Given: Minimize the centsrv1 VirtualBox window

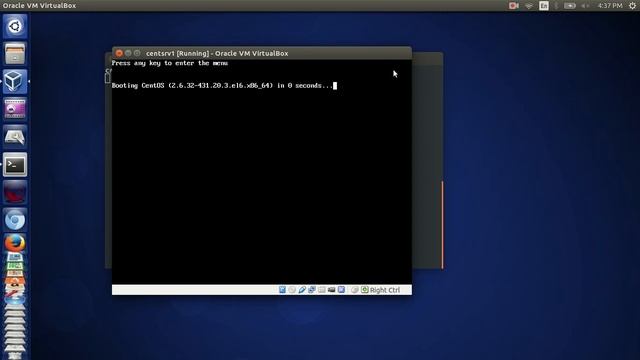Looking at the screenshot, I should click(128, 53).
